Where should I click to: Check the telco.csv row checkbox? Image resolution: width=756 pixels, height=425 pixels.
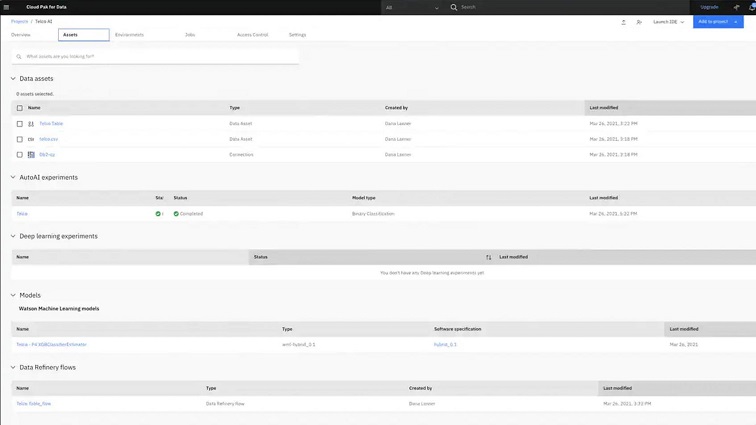(x=20, y=139)
